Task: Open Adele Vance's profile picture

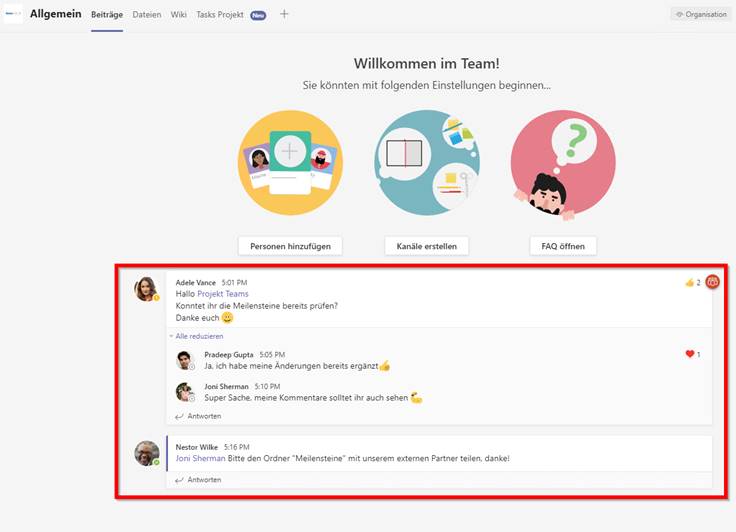Action: click(146, 288)
